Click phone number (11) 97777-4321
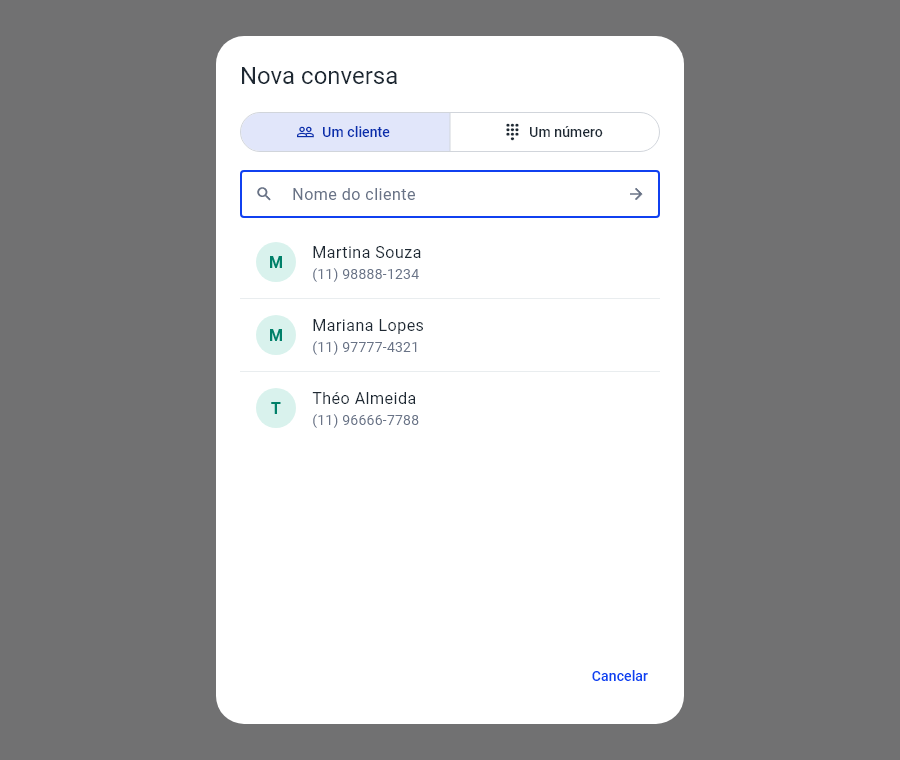900x760 pixels. tap(366, 347)
